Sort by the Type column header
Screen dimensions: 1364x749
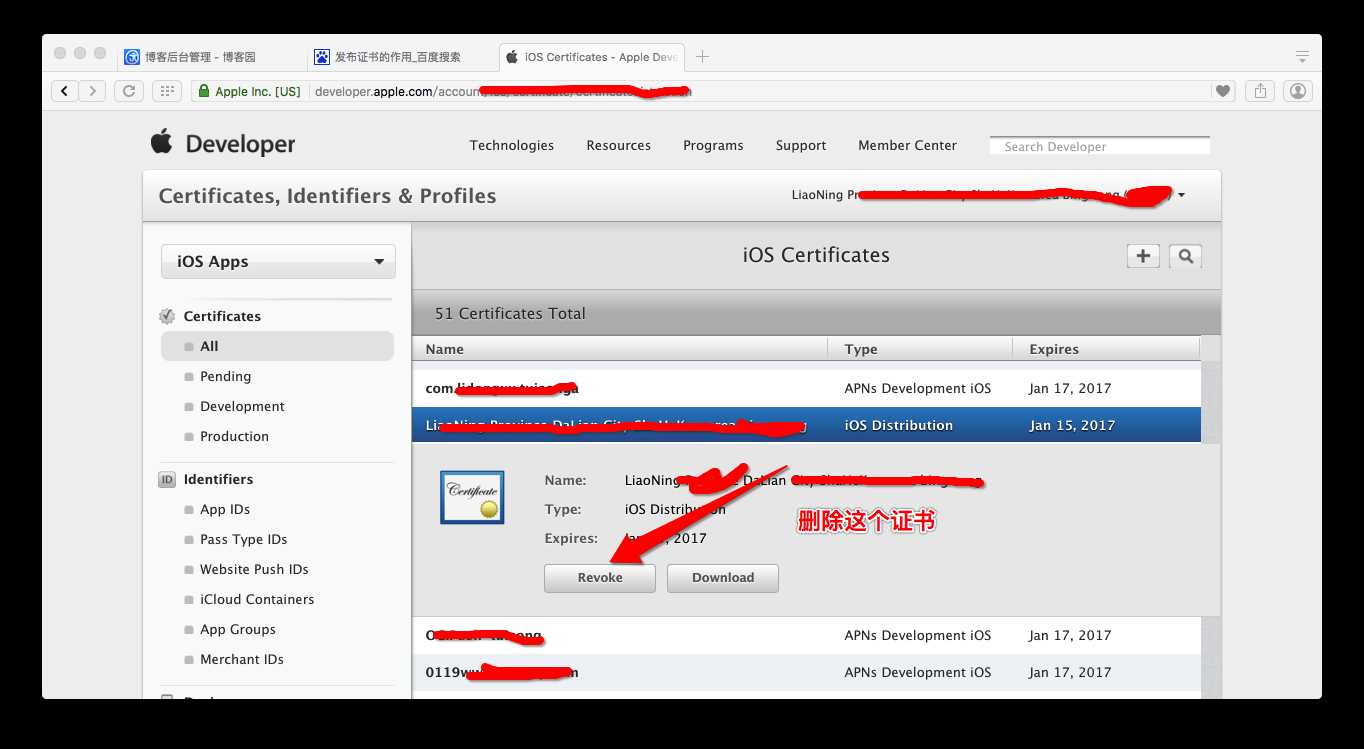click(x=921, y=349)
